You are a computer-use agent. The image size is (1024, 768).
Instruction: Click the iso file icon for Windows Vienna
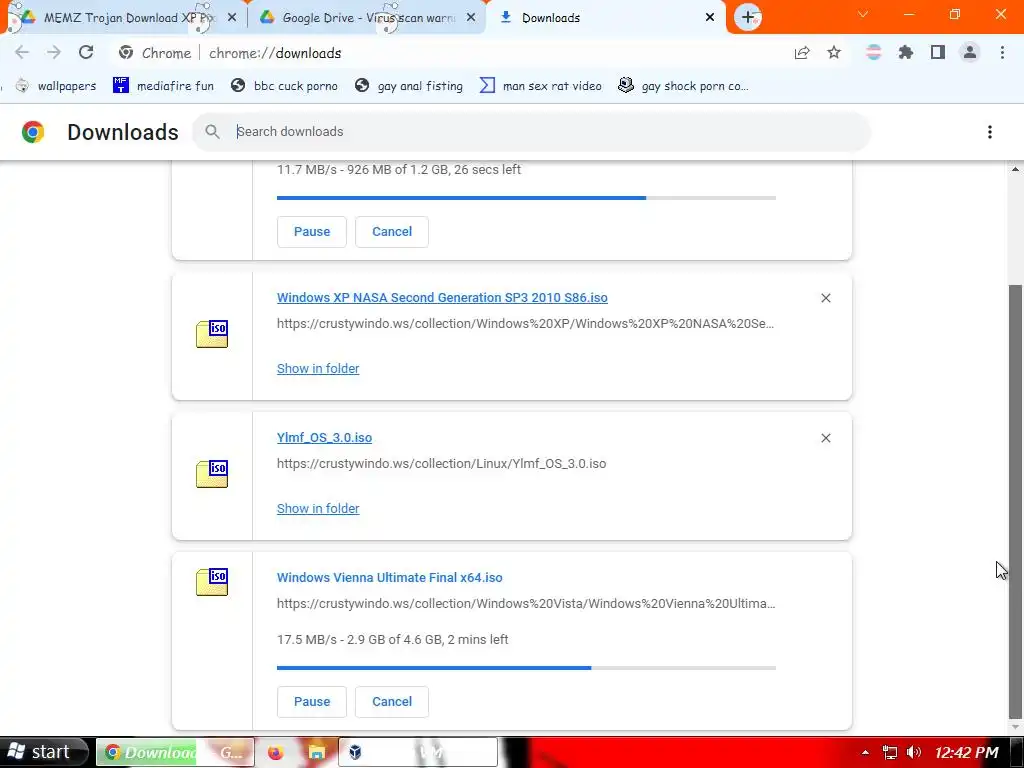click(212, 582)
